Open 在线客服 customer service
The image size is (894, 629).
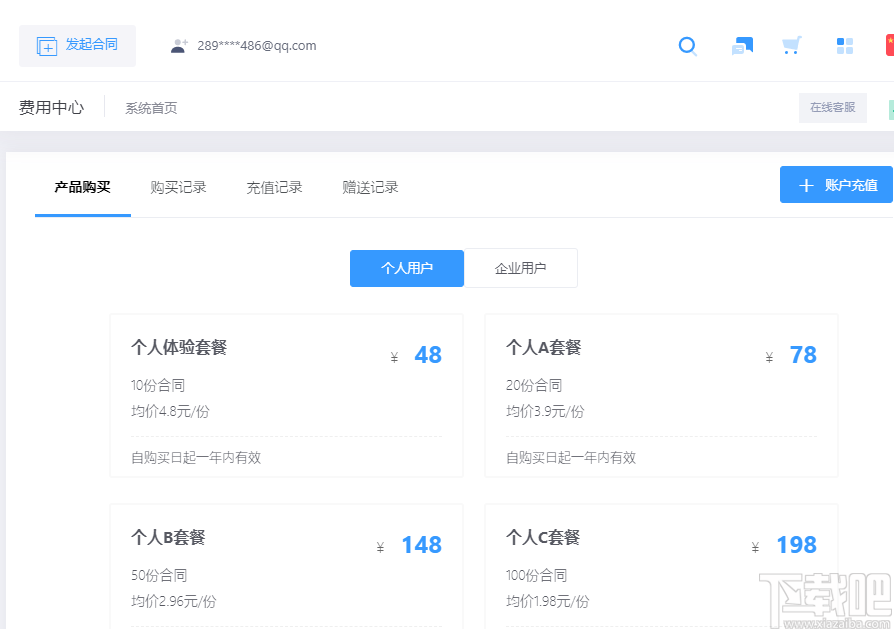click(832, 107)
